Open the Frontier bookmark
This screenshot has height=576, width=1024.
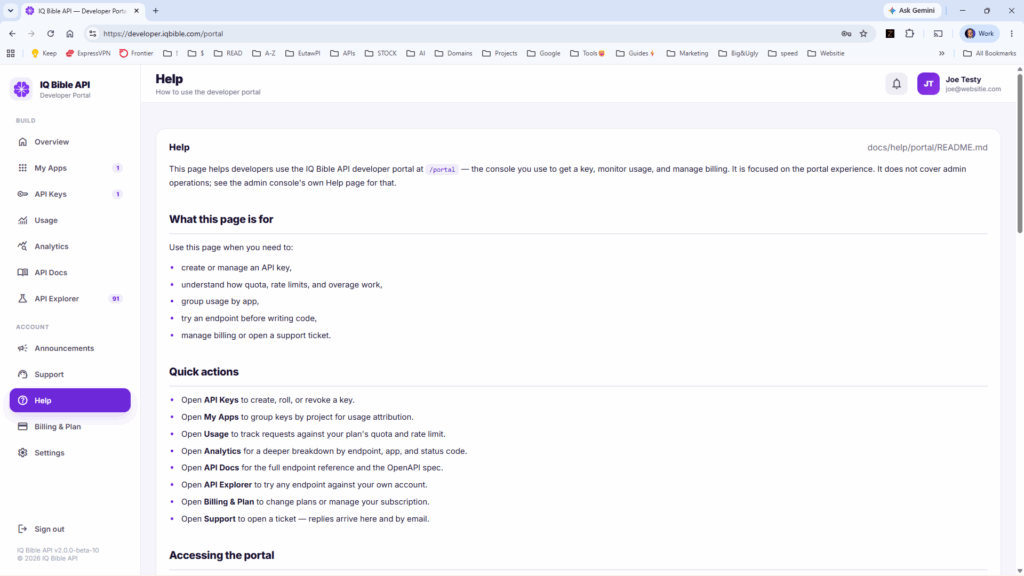click(136, 54)
